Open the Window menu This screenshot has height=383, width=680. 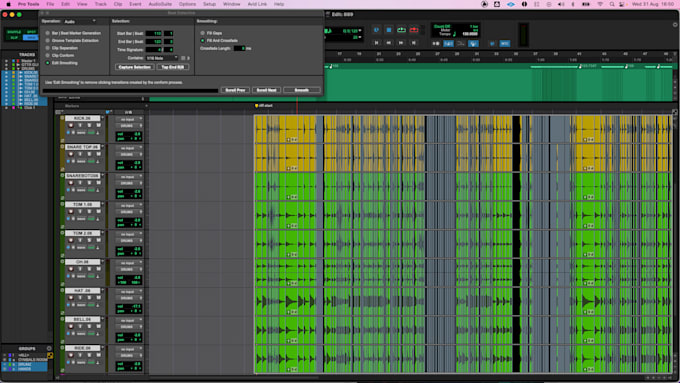(x=232, y=4)
